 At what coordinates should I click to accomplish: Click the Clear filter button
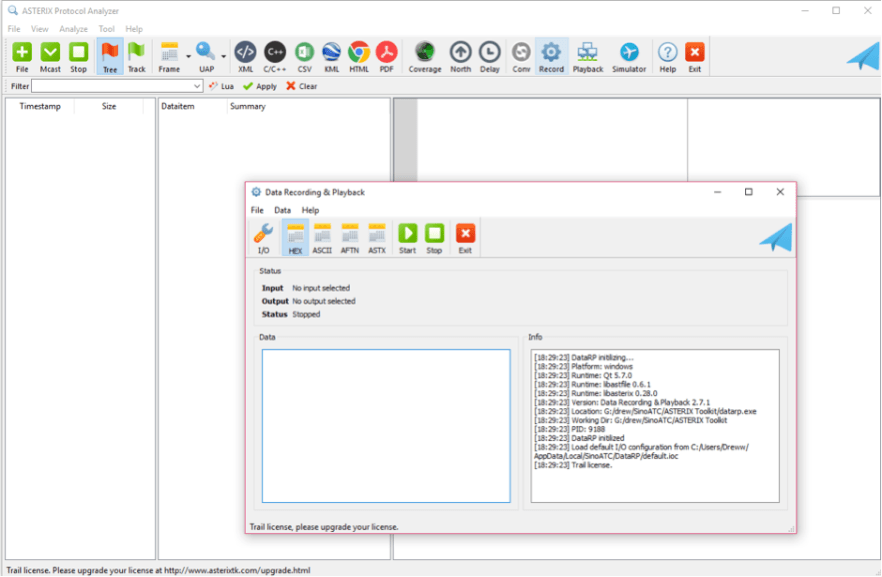pyautogui.click(x=301, y=86)
